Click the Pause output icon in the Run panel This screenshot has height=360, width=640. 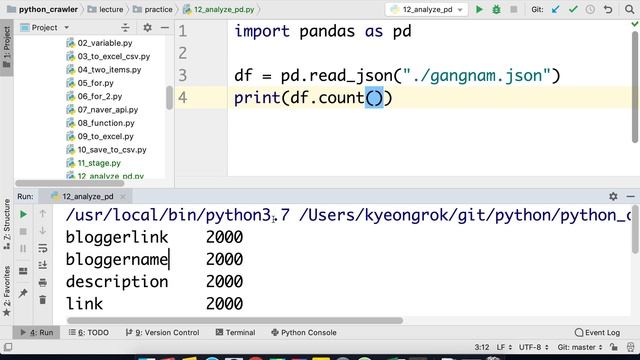23,249
